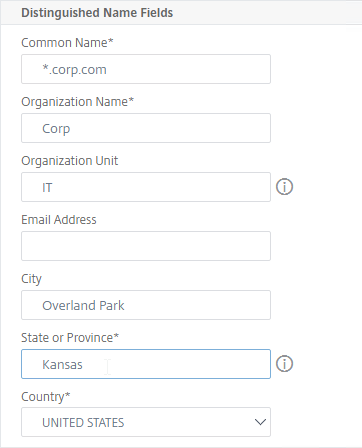Open the UNITED STATES country combo box
This screenshot has width=362, height=448.
146,422
